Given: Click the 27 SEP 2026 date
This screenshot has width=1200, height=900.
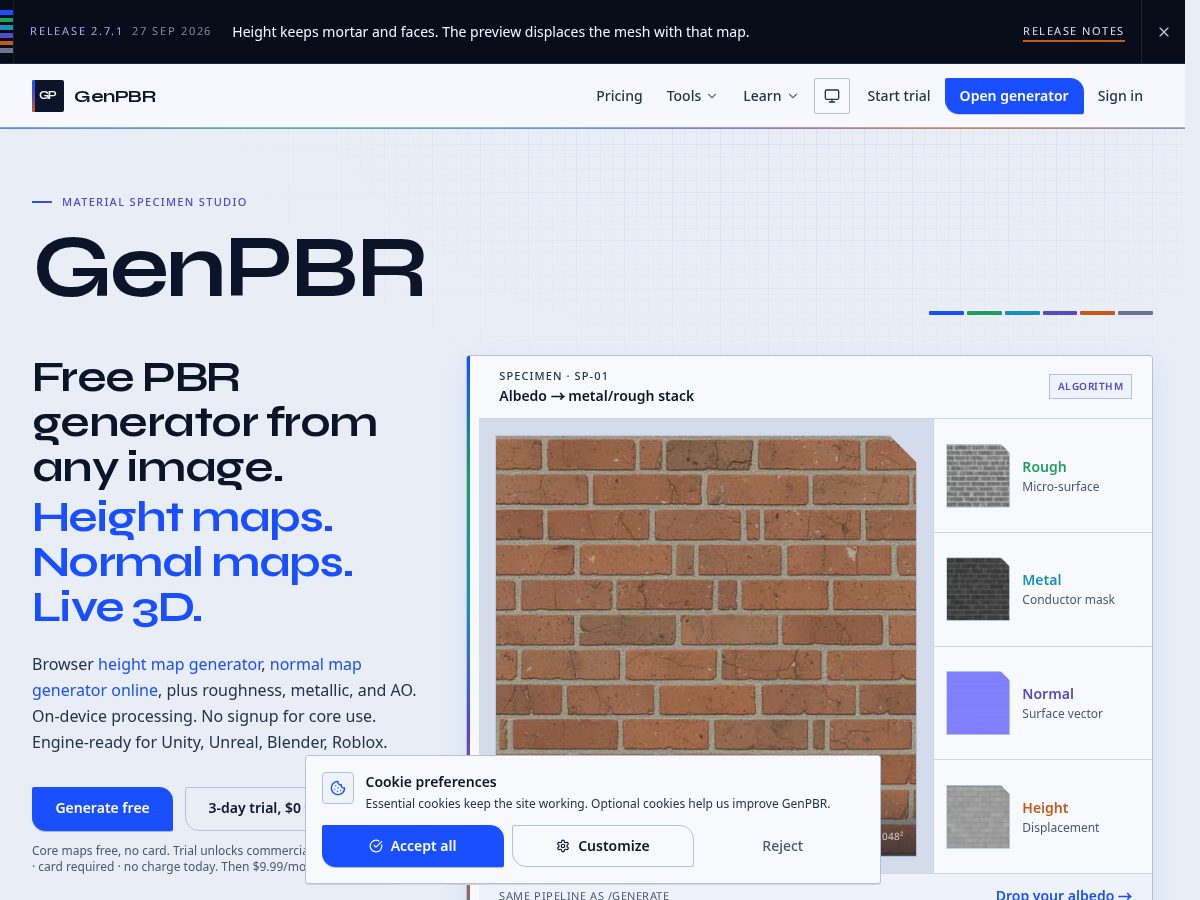Looking at the screenshot, I should coord(171,31).
